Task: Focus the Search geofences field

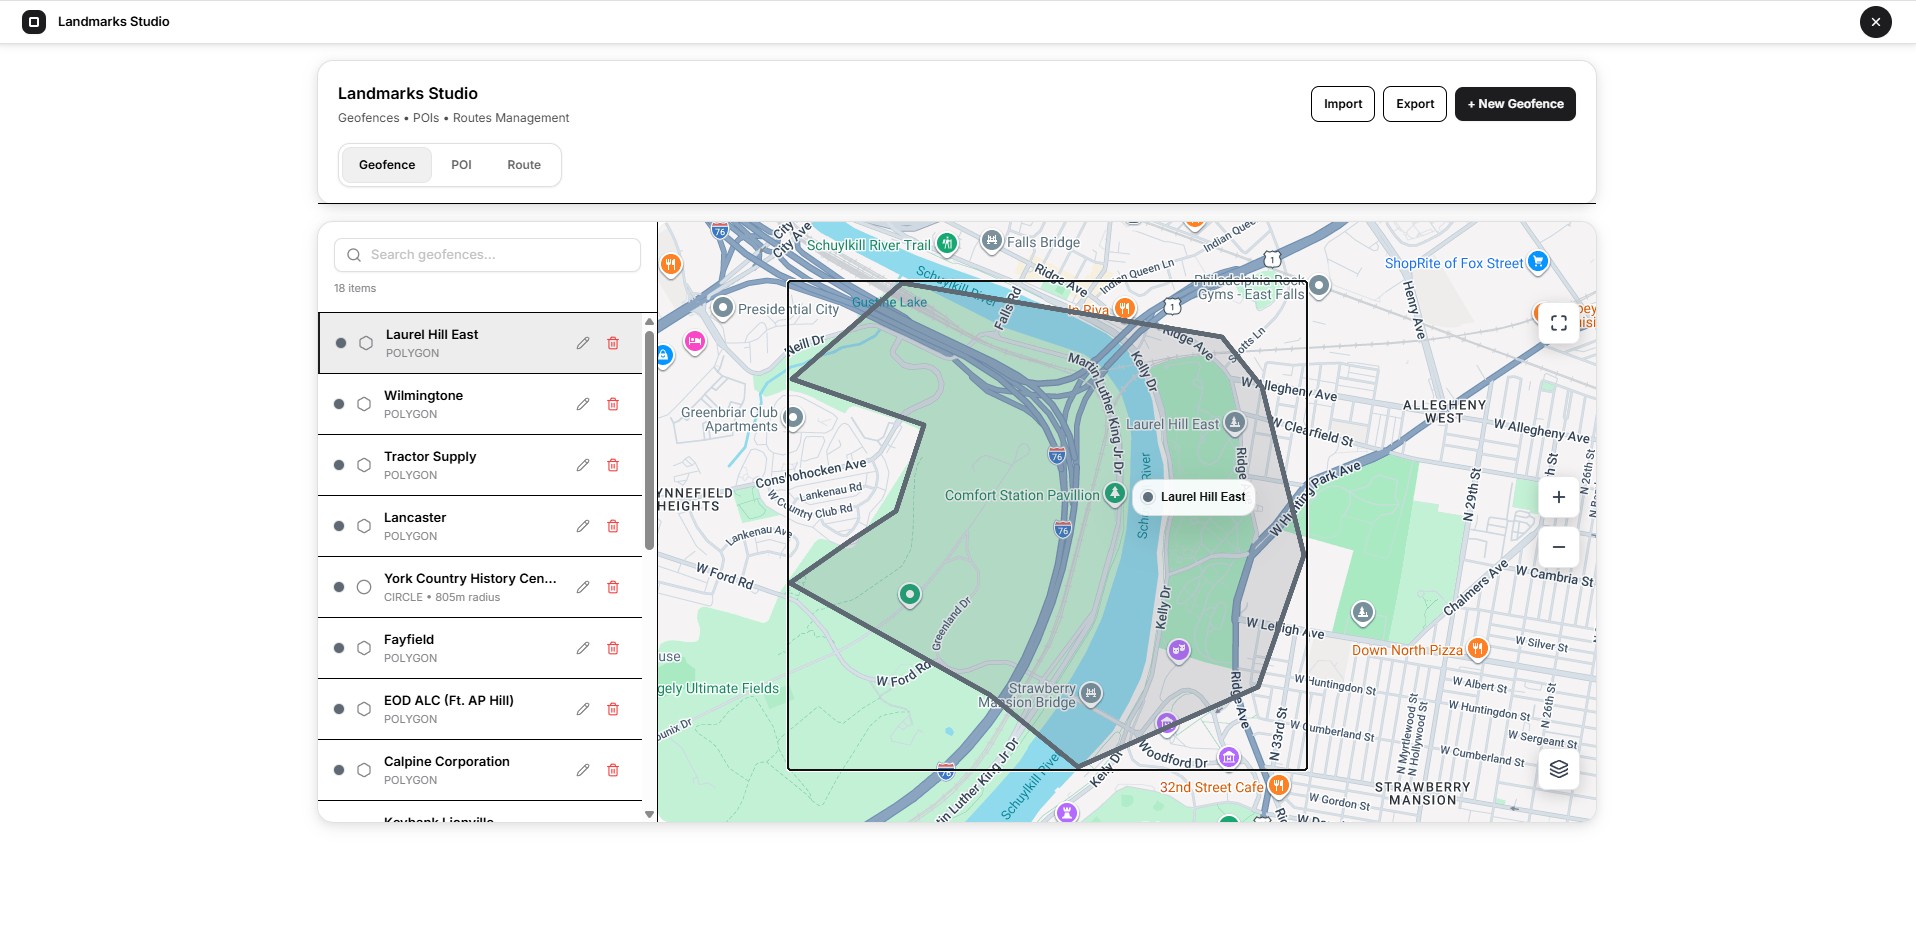Action: point(488,255)
